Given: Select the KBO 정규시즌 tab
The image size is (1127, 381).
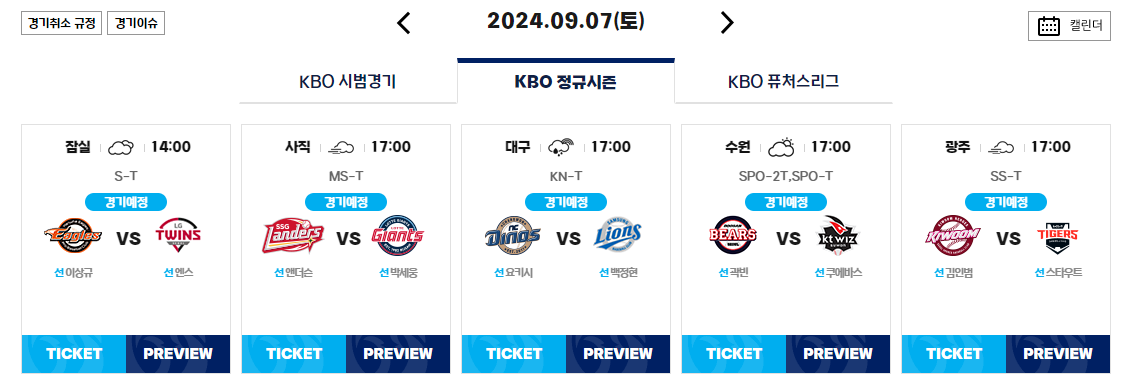Looking at the screenshot, I should pos(566,81).
